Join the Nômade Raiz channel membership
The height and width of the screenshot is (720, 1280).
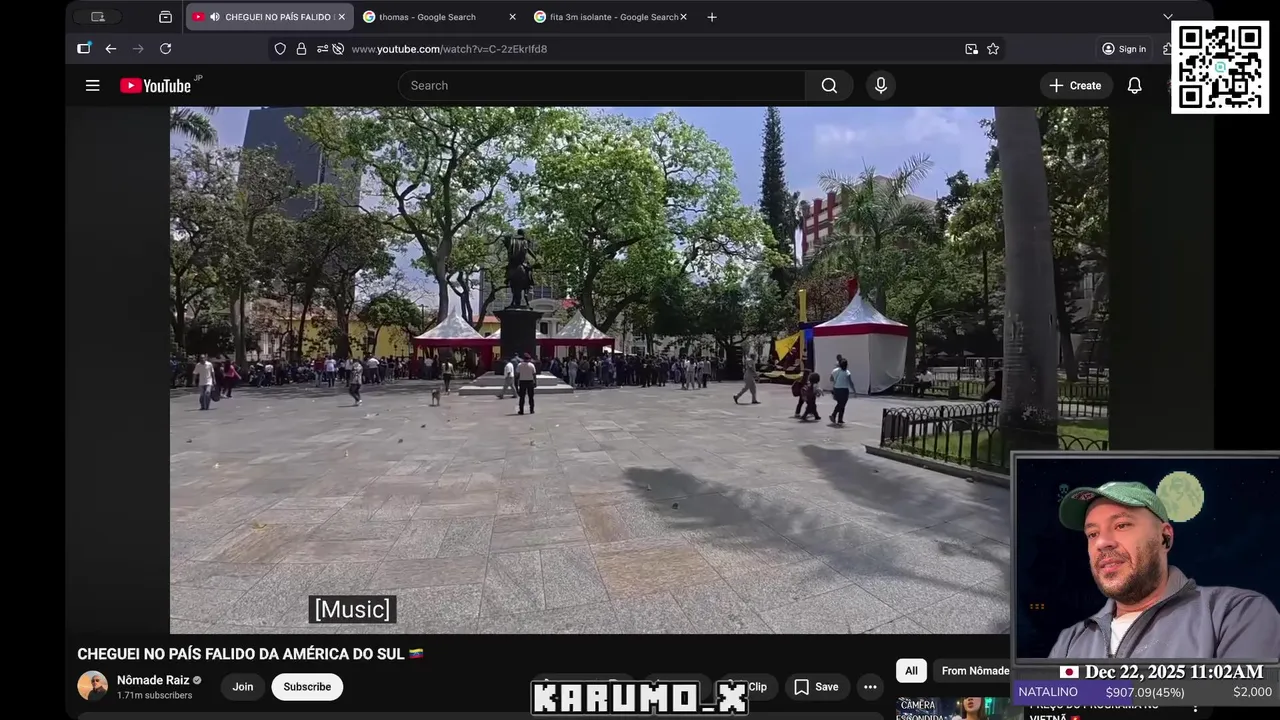(243, 687)
